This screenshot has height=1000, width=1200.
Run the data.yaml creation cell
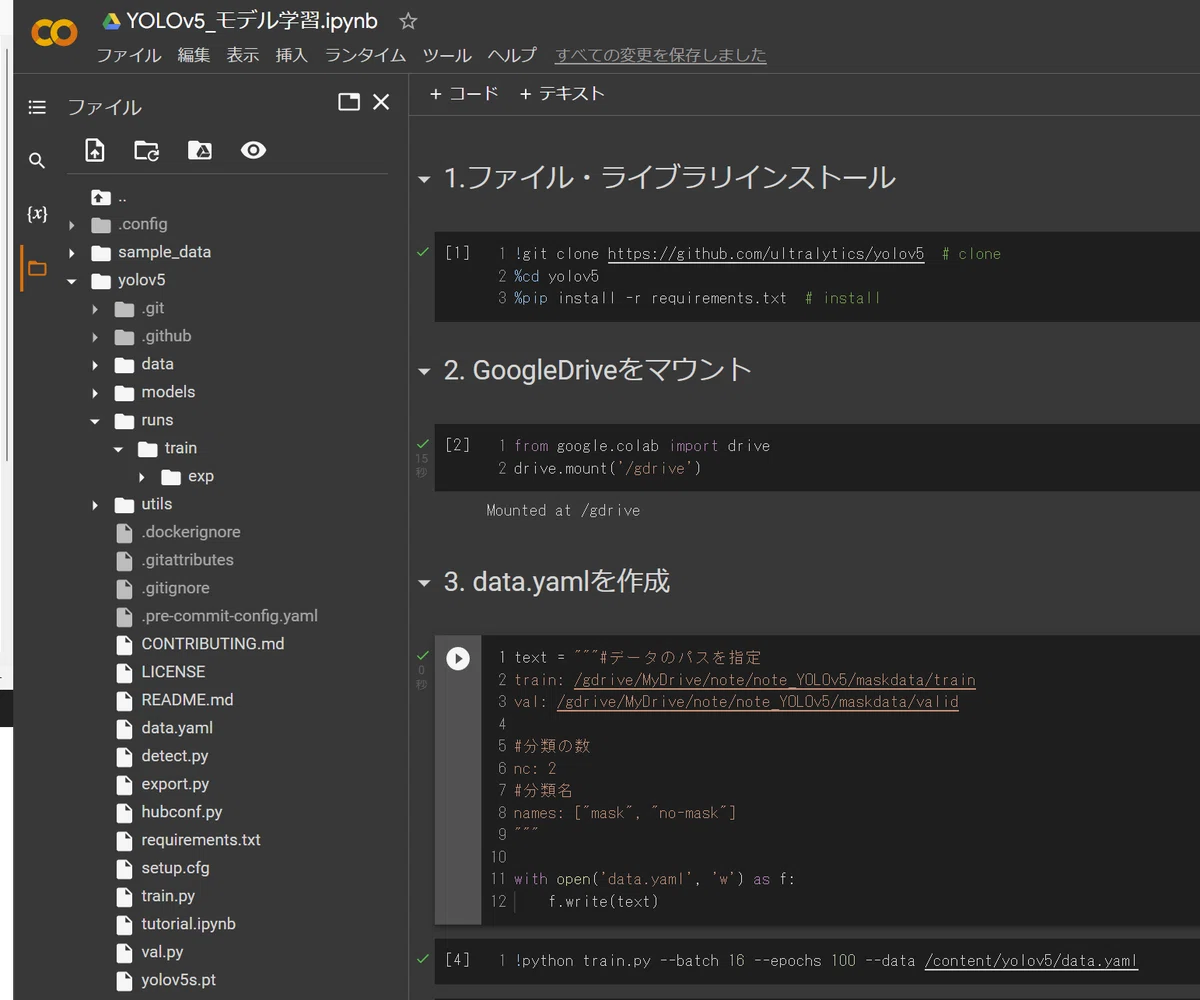(x=458, y=658)
